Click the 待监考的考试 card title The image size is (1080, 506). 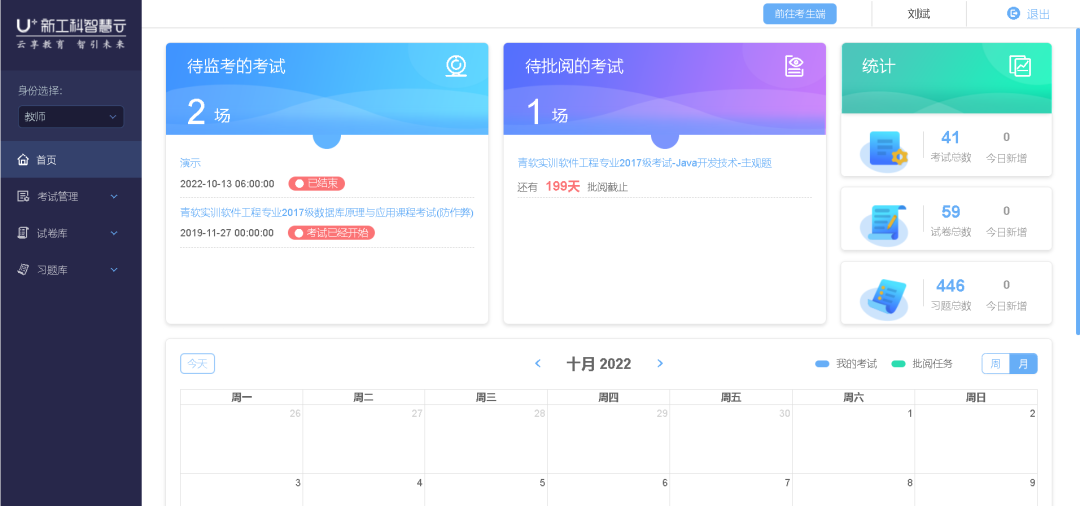(236, 66)
